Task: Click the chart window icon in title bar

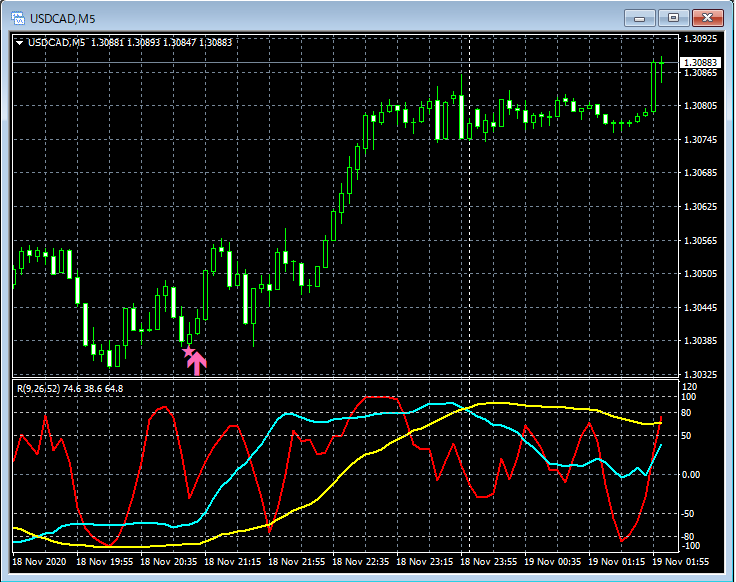Action: pos(17,18)
